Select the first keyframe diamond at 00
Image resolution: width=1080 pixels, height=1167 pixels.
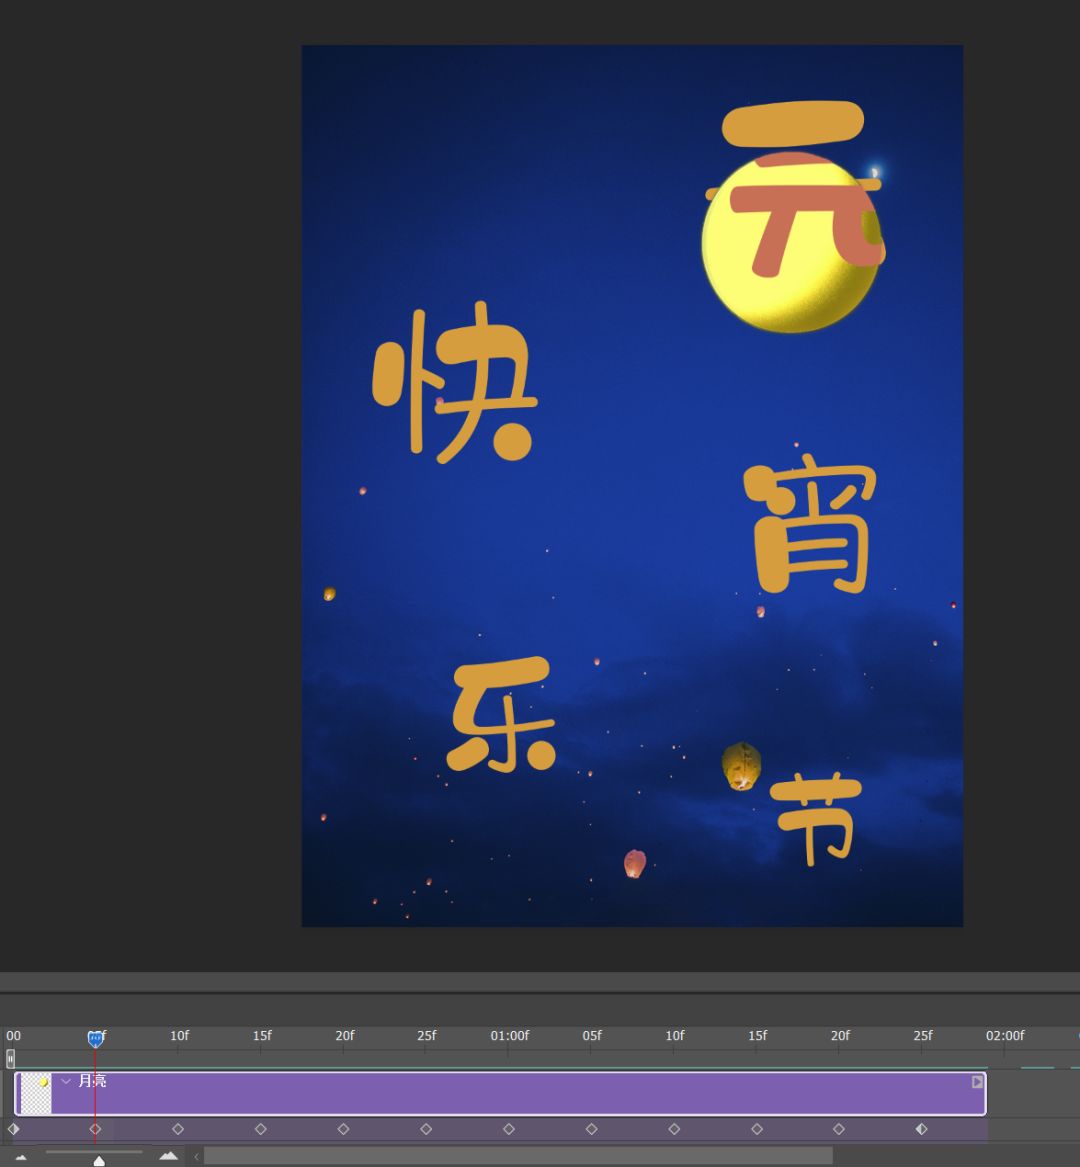(x=13, y=1129)
